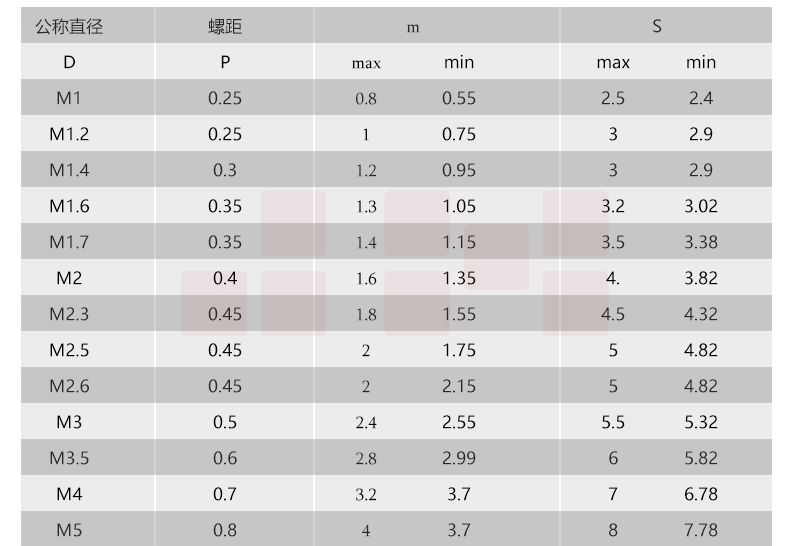Click the M2.3 diameter cell
The image size is (790, 546).
(x=69, y=314)
